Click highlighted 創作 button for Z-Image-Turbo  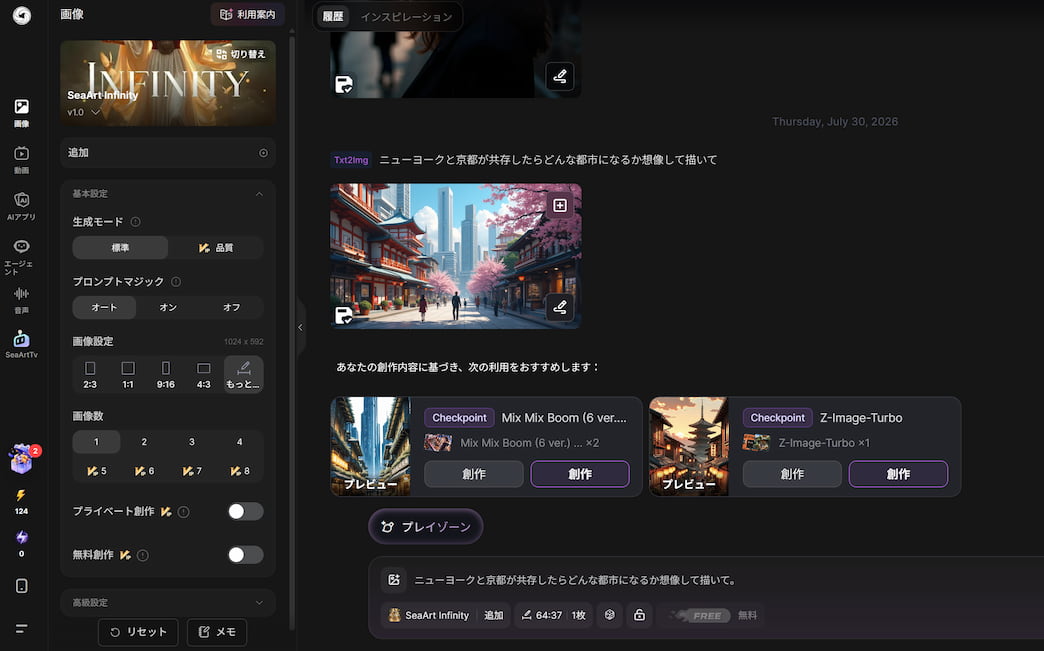pyautogui.click(x=898, y=474)
